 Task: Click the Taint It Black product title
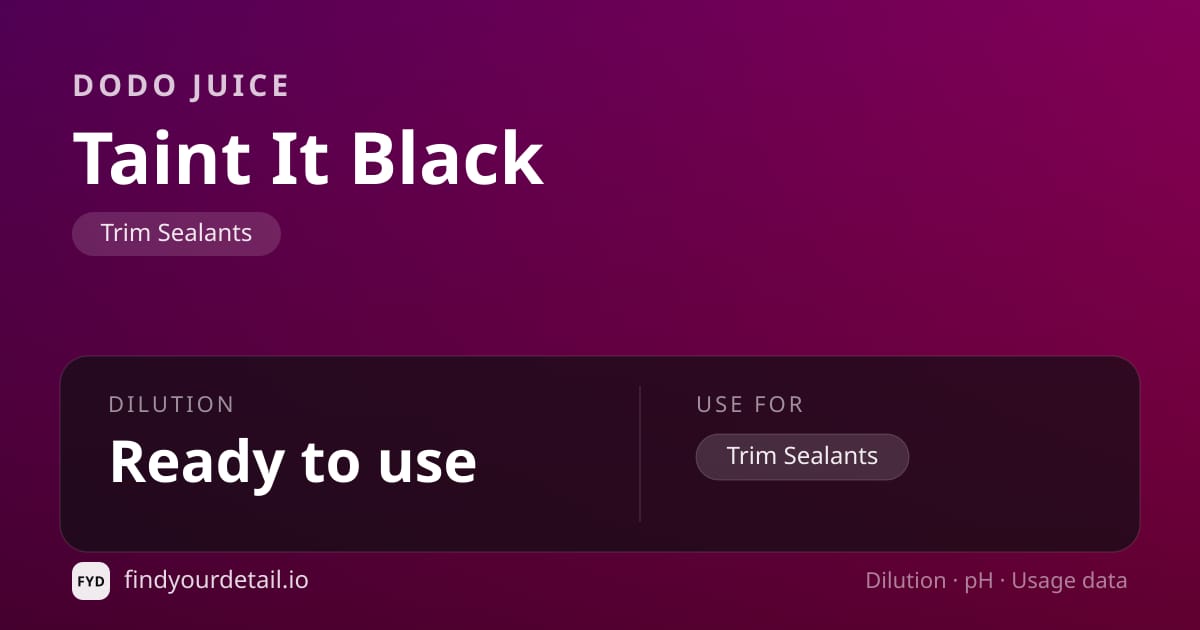[x=308, y=159]
